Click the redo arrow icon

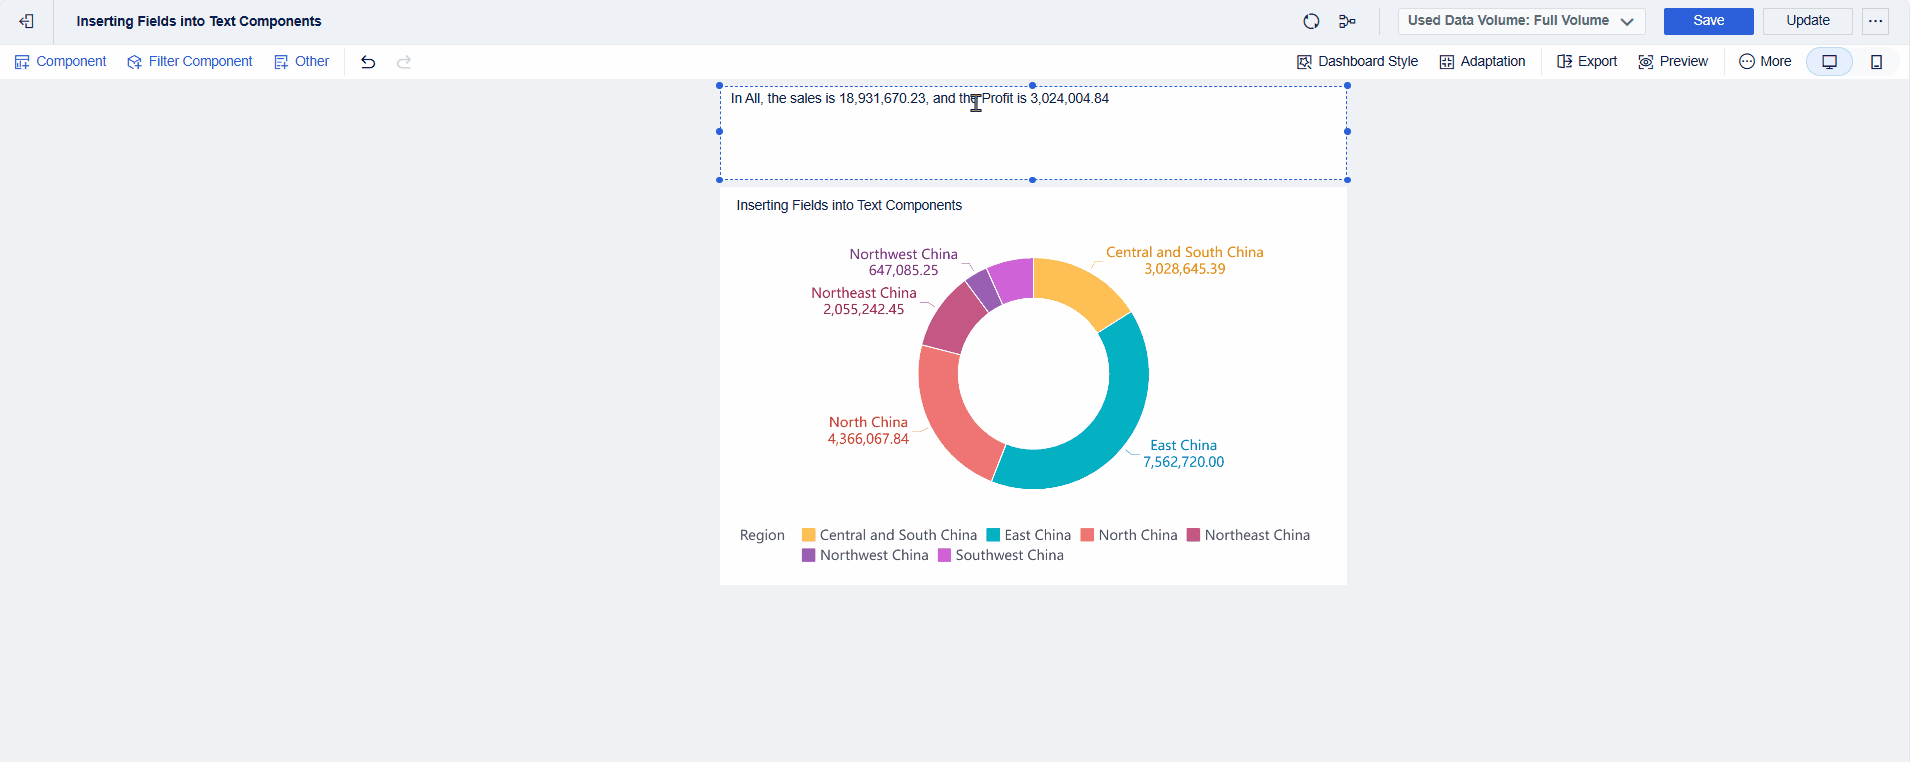(x=404, y=62)
